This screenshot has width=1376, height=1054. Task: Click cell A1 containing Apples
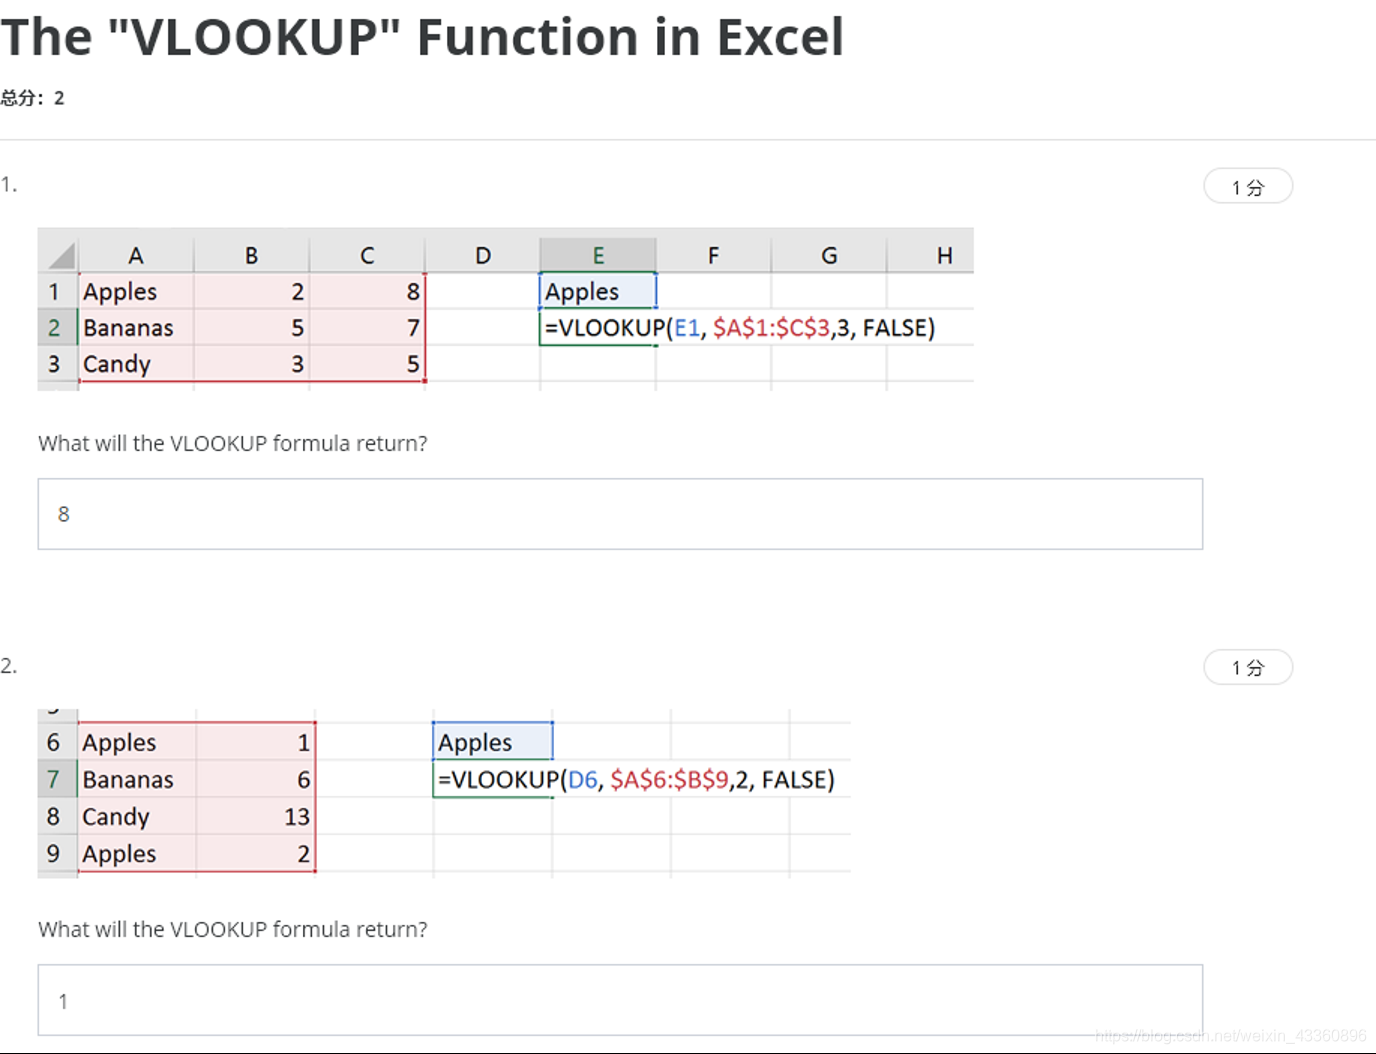[136, 292]
